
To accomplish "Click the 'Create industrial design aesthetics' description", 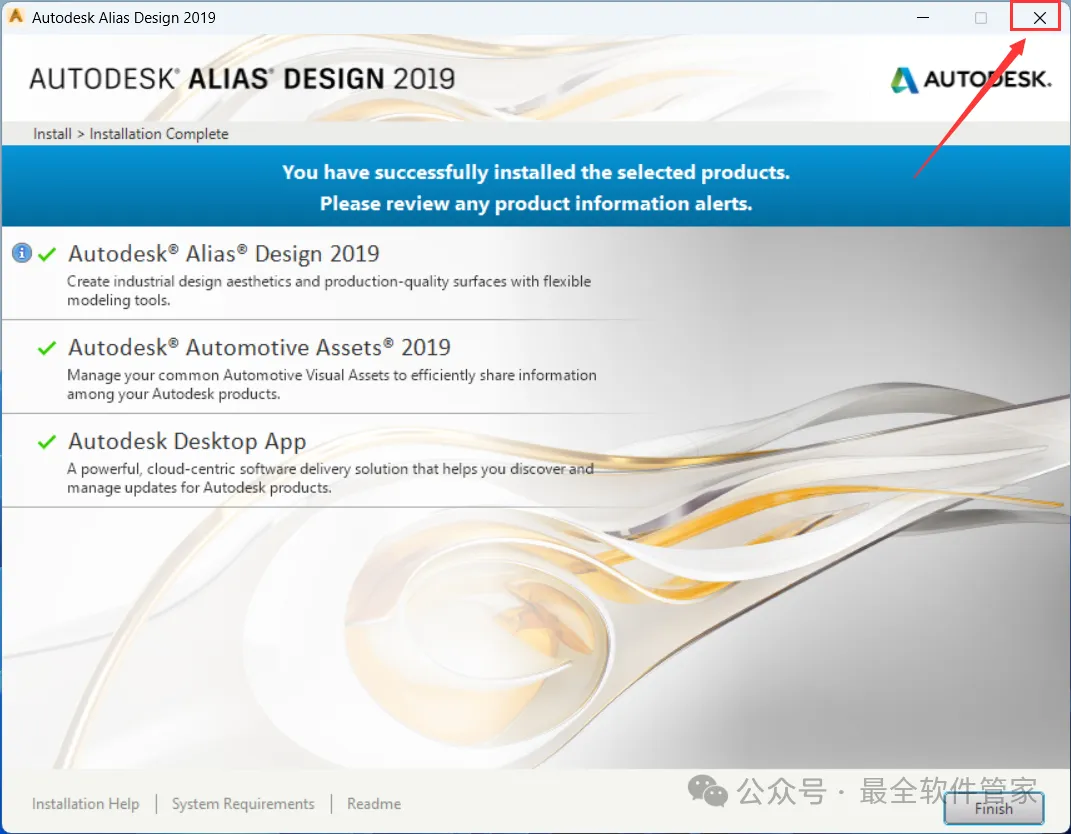I will (329, 291).
